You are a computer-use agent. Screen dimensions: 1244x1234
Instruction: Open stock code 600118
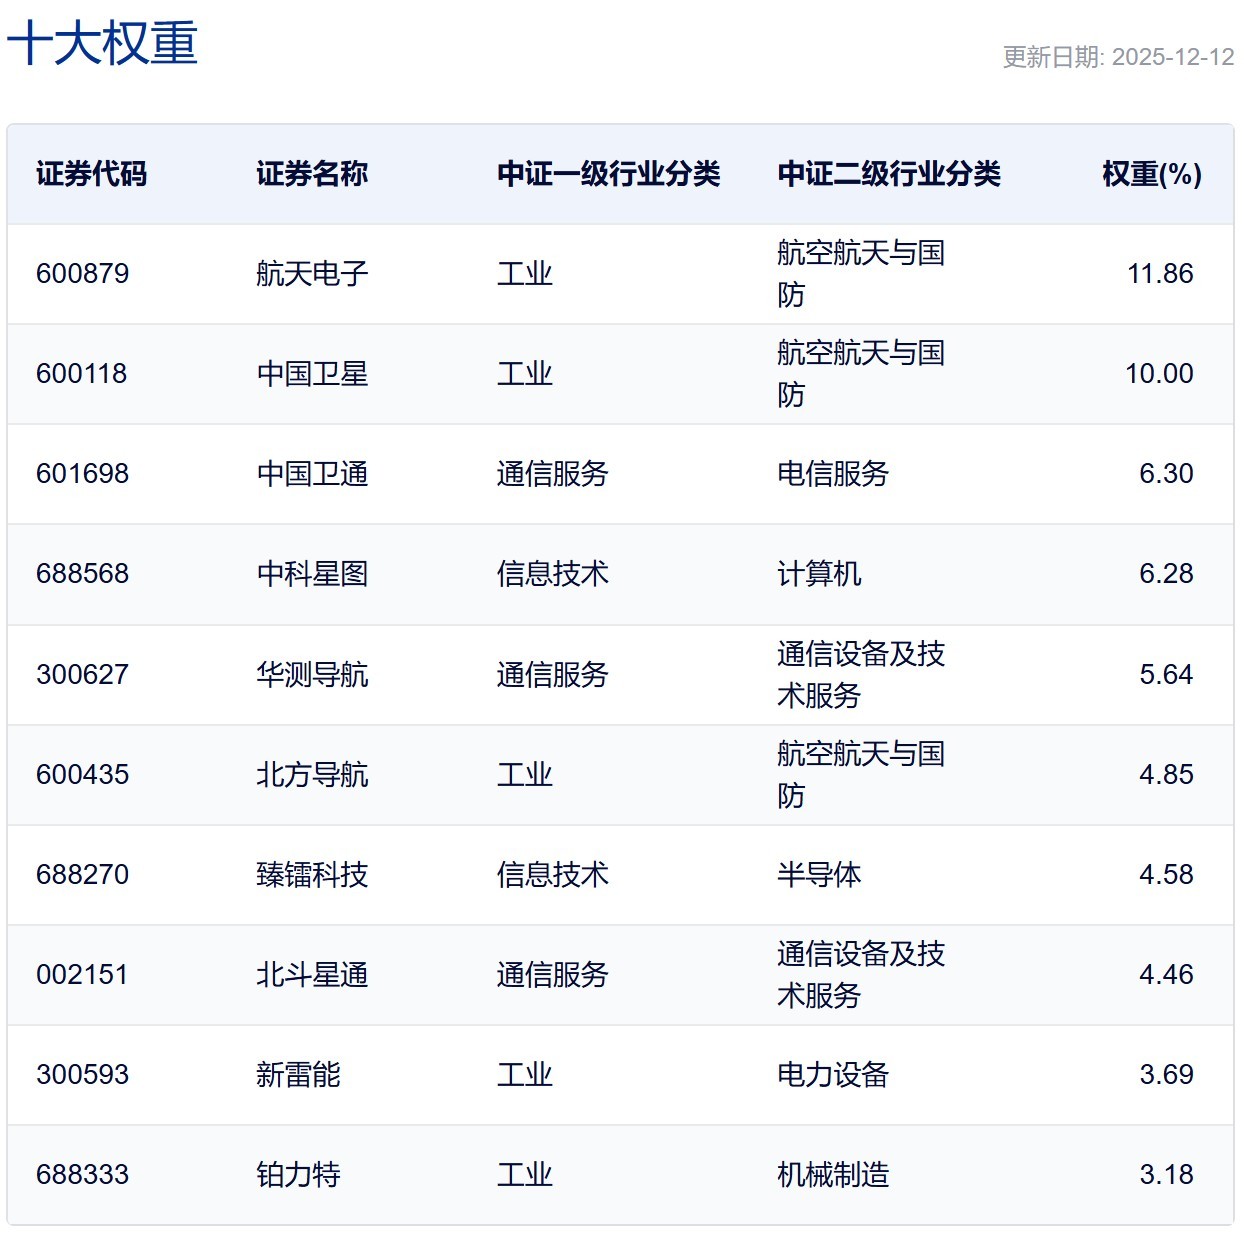[x=83, y=374]
